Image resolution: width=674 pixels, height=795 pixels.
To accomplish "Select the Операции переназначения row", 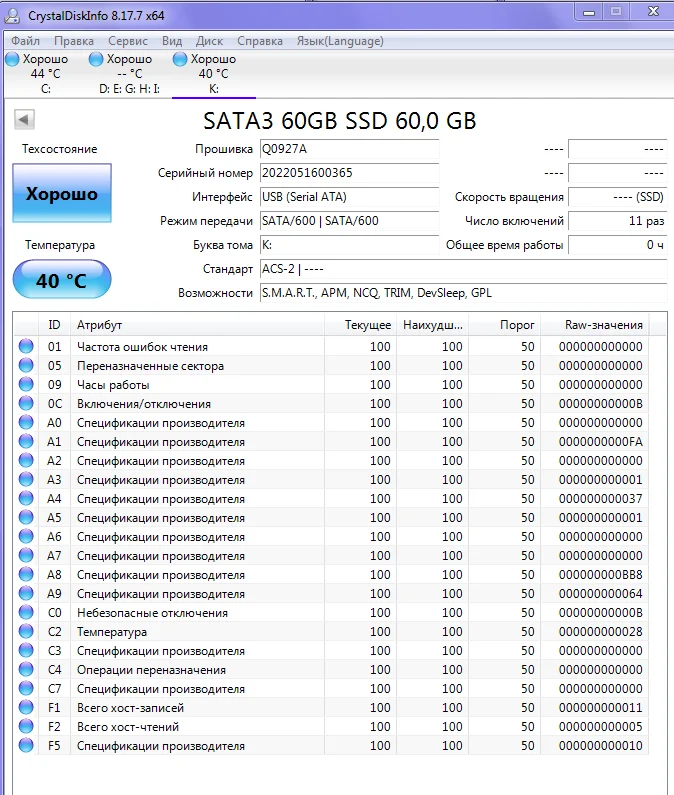I will [331, 669].
